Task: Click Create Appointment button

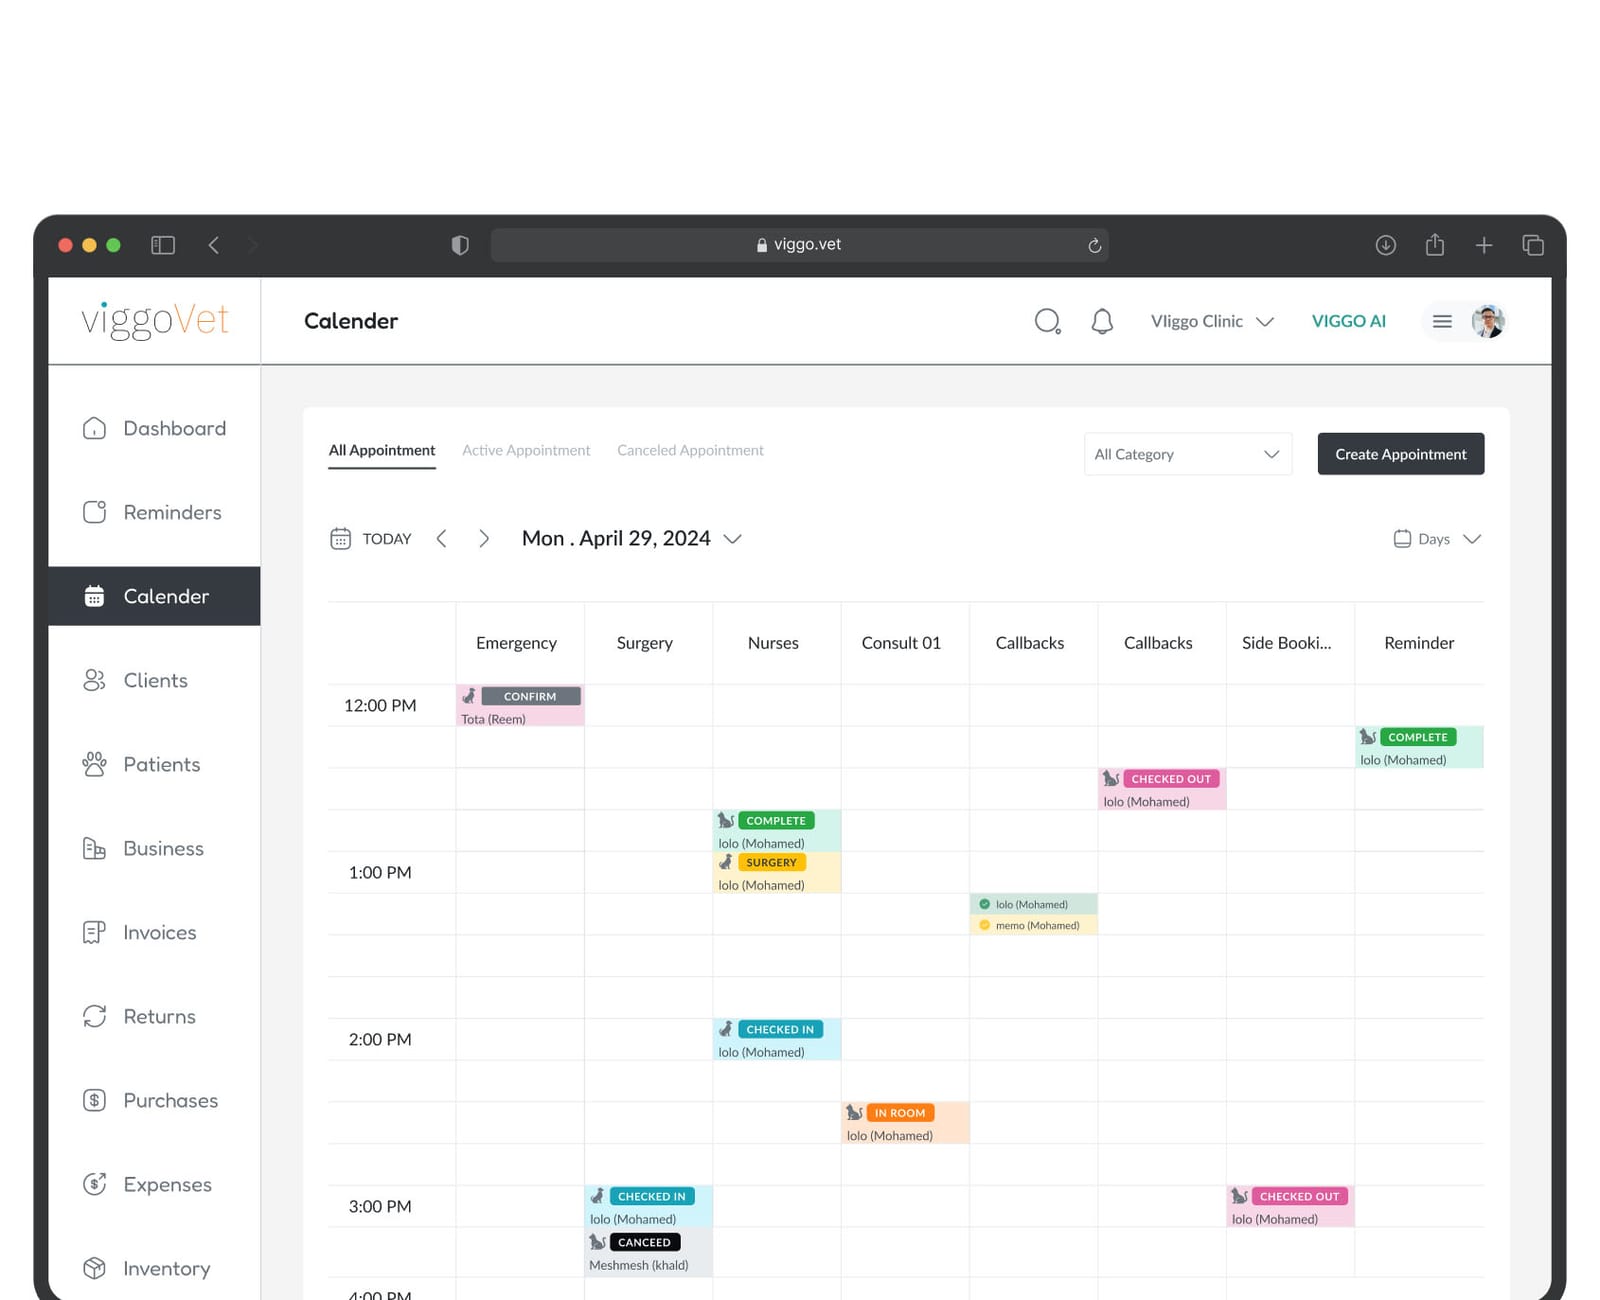Action: (1401, 454)
